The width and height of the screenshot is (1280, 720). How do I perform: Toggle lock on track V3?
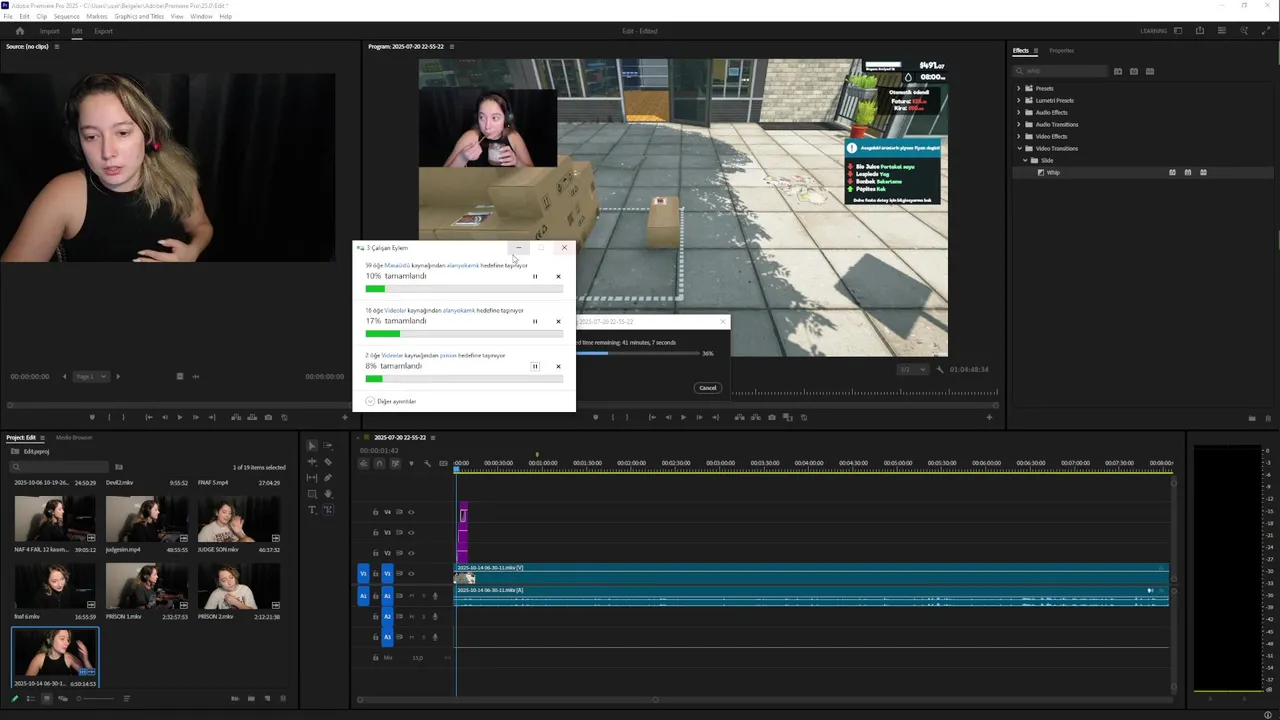[376, 532]
